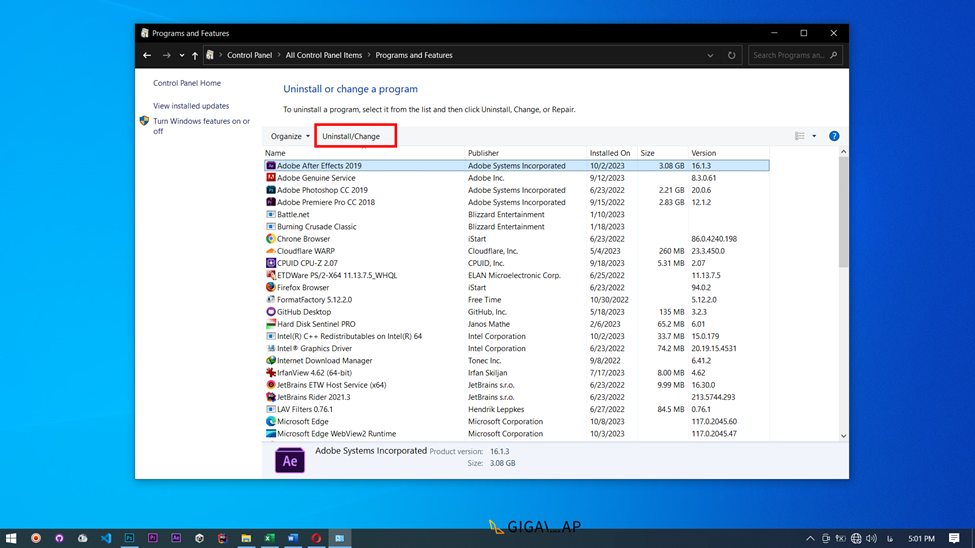Sort by the Installed On column header

click(612, 153)
